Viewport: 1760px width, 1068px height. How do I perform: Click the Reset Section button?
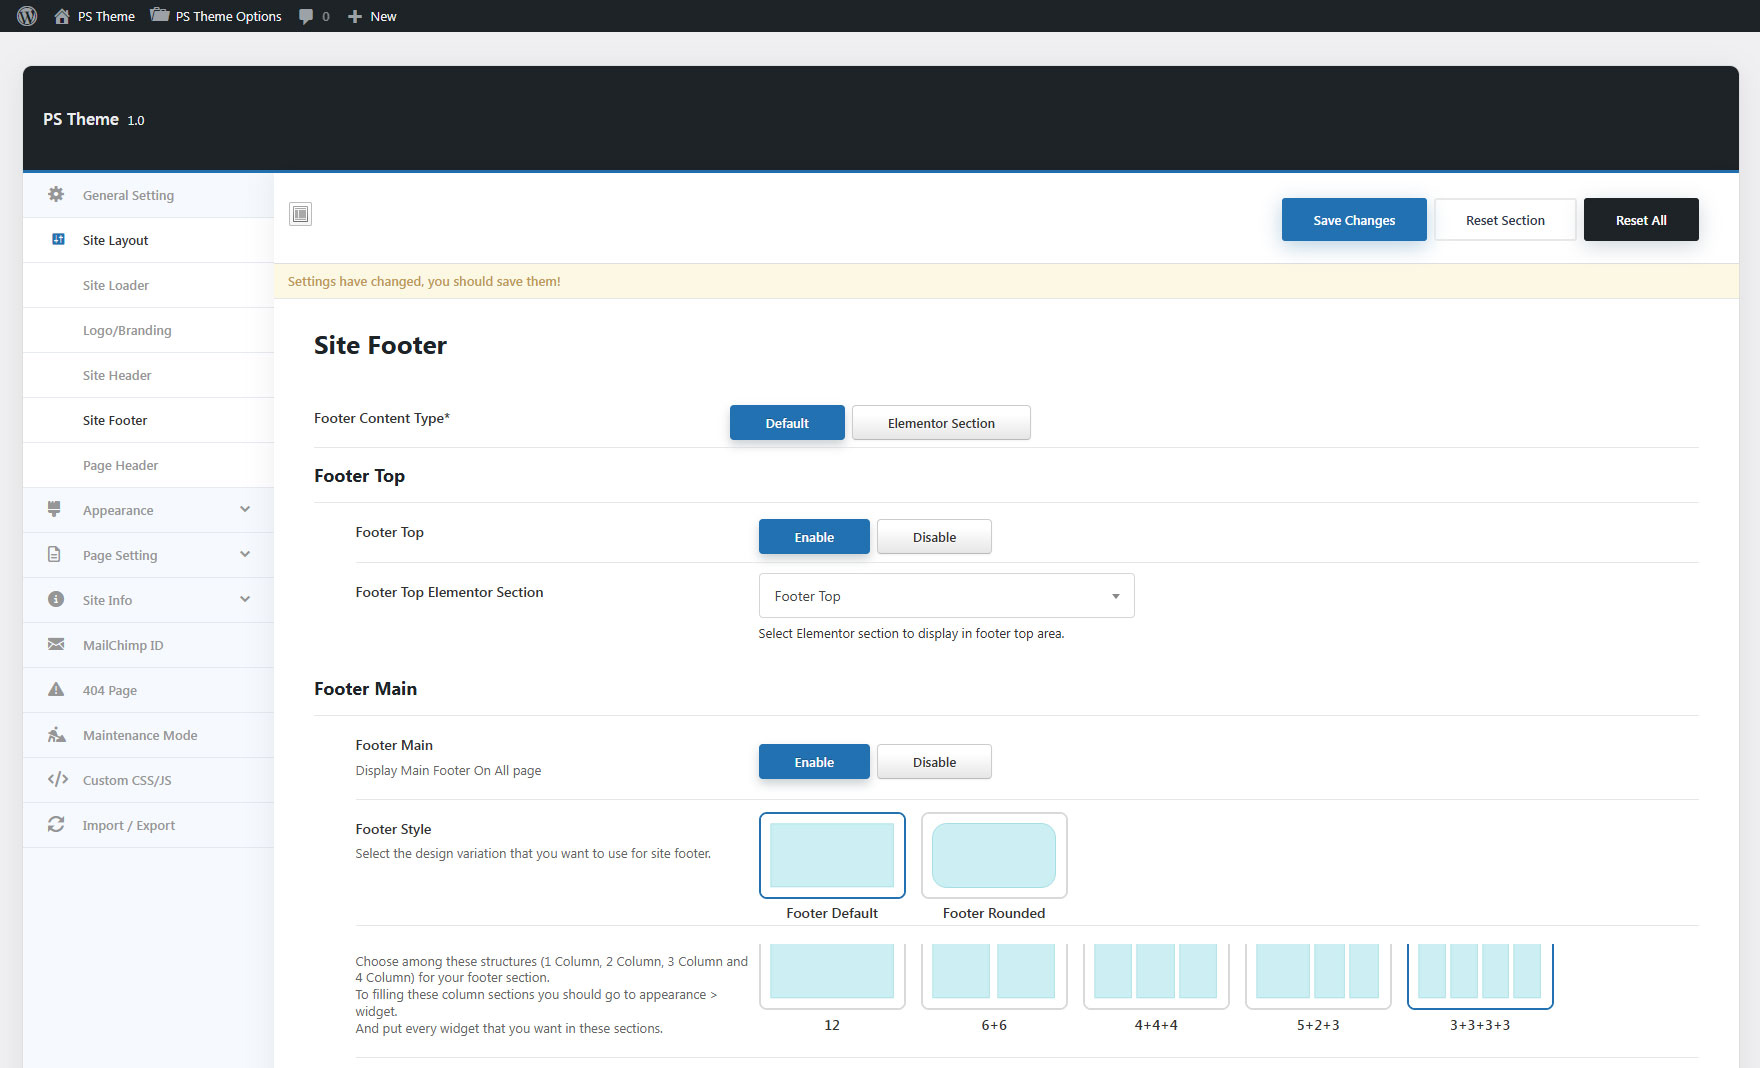tap(1504, 220)
